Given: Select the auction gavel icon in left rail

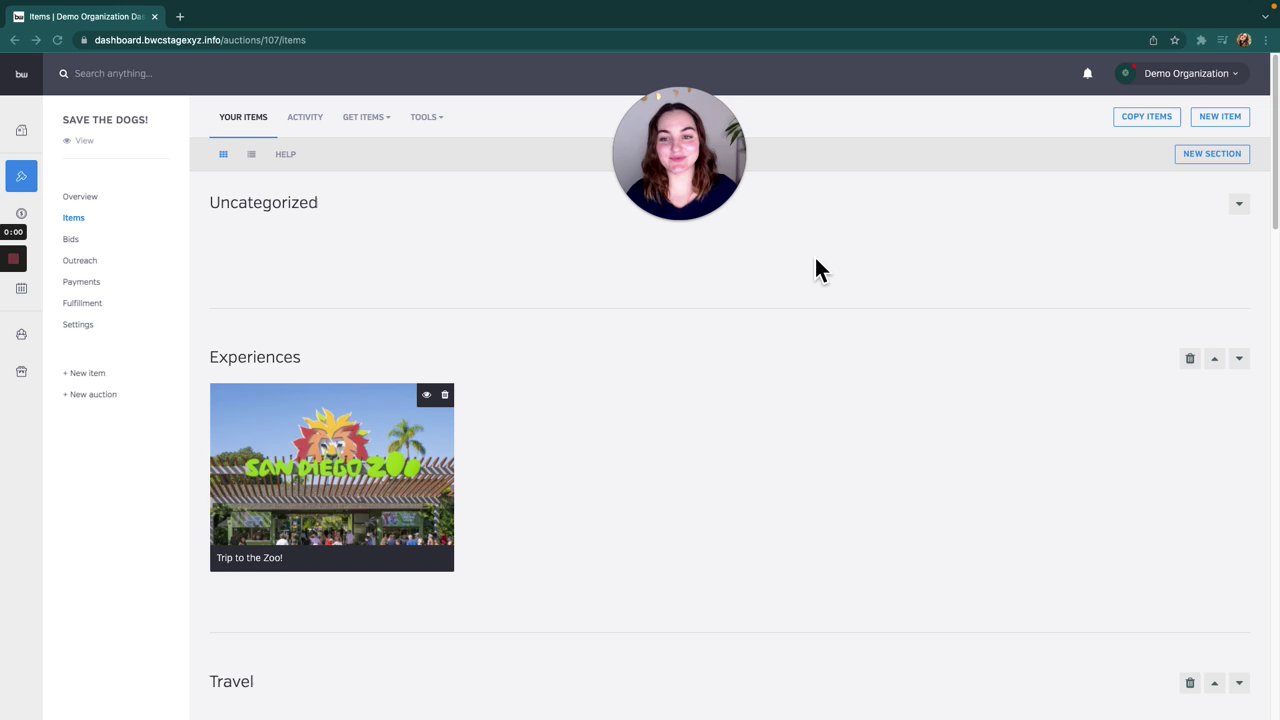Looking at the screenshot, I should (21, 176).
